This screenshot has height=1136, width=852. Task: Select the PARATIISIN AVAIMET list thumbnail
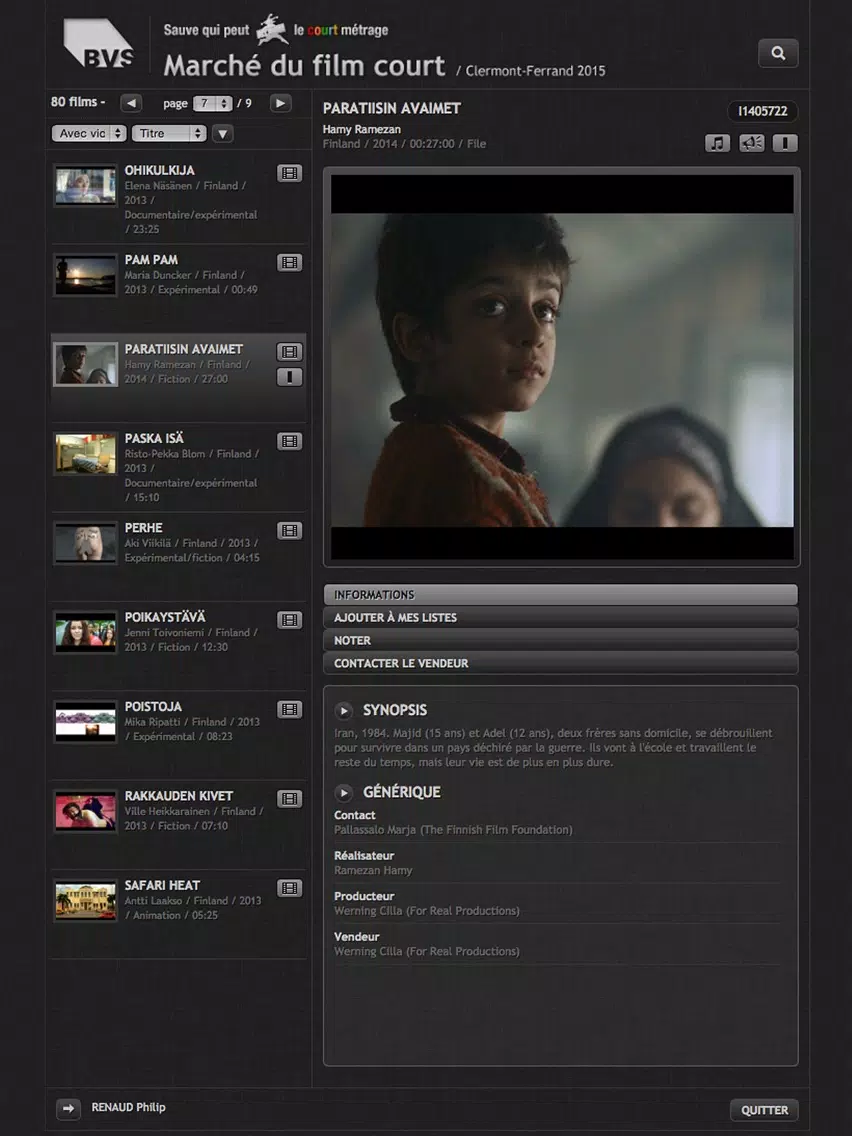pyautogui.click(x=85, y=364)
